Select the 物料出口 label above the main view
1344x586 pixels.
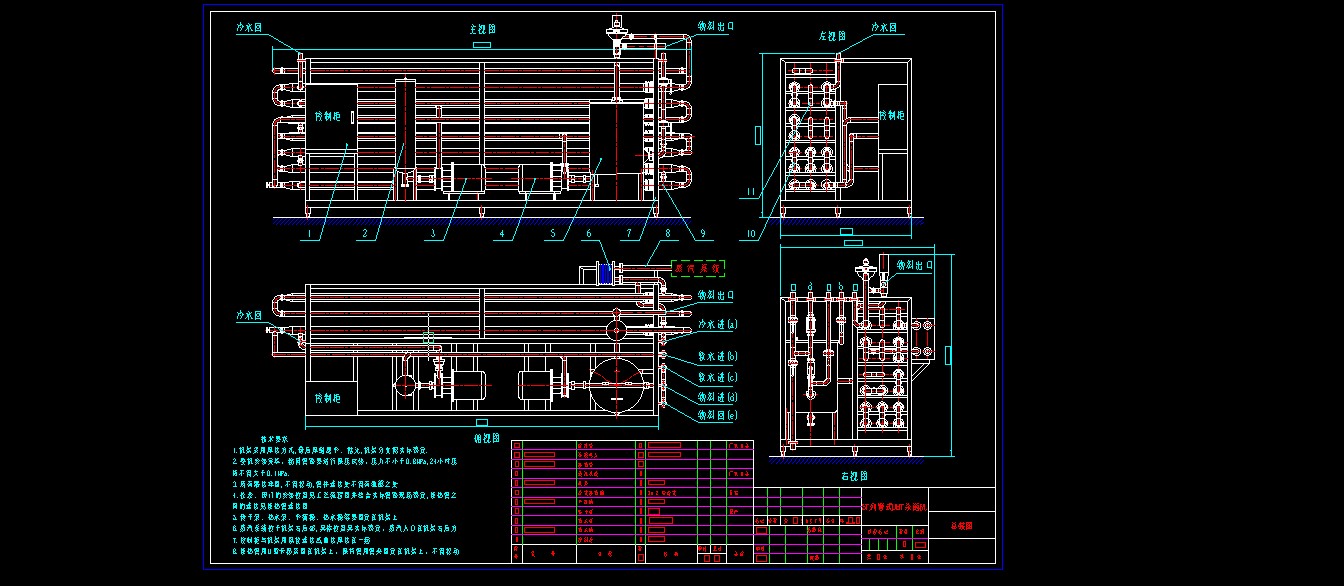tap(716, 28)
